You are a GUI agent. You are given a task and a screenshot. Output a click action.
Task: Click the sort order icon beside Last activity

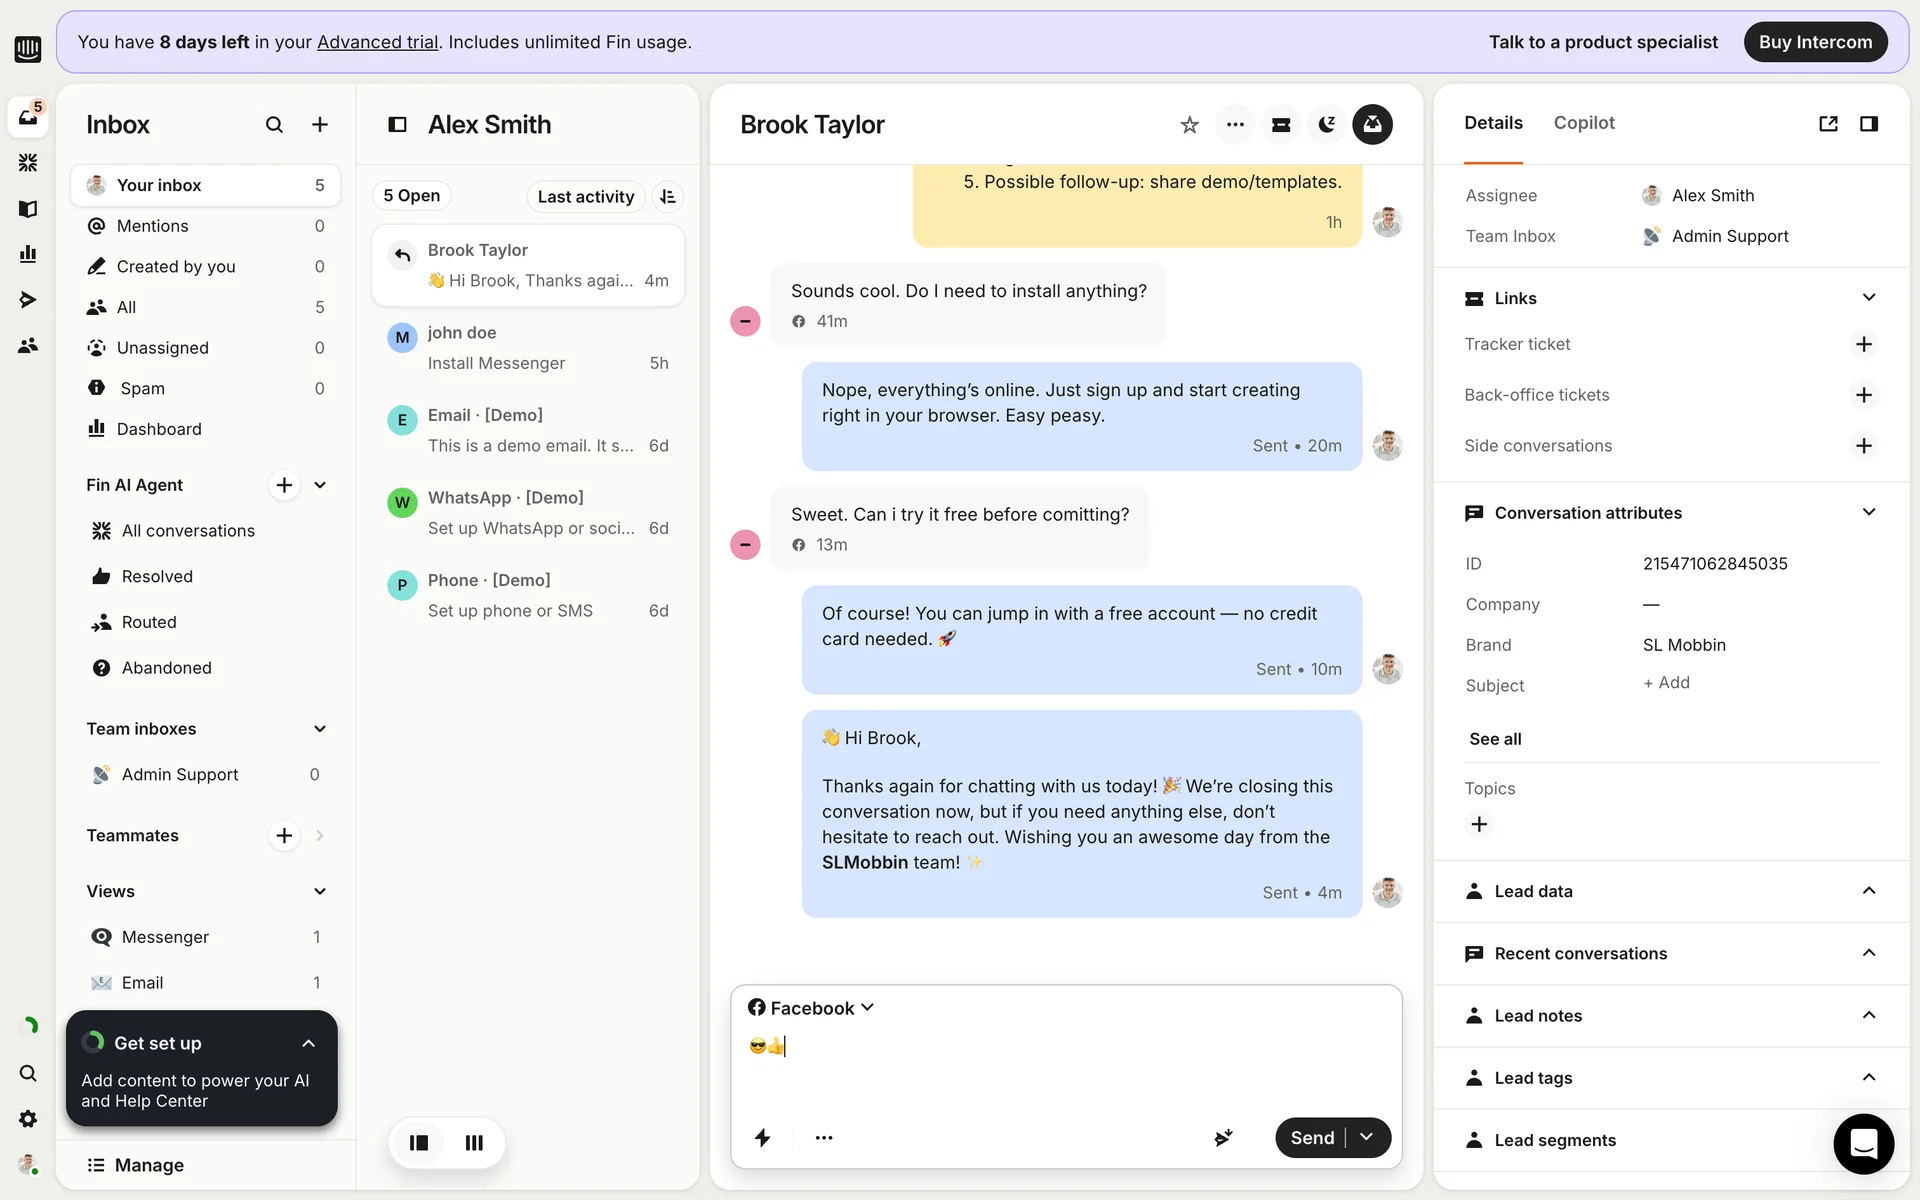tap(668, 197)
